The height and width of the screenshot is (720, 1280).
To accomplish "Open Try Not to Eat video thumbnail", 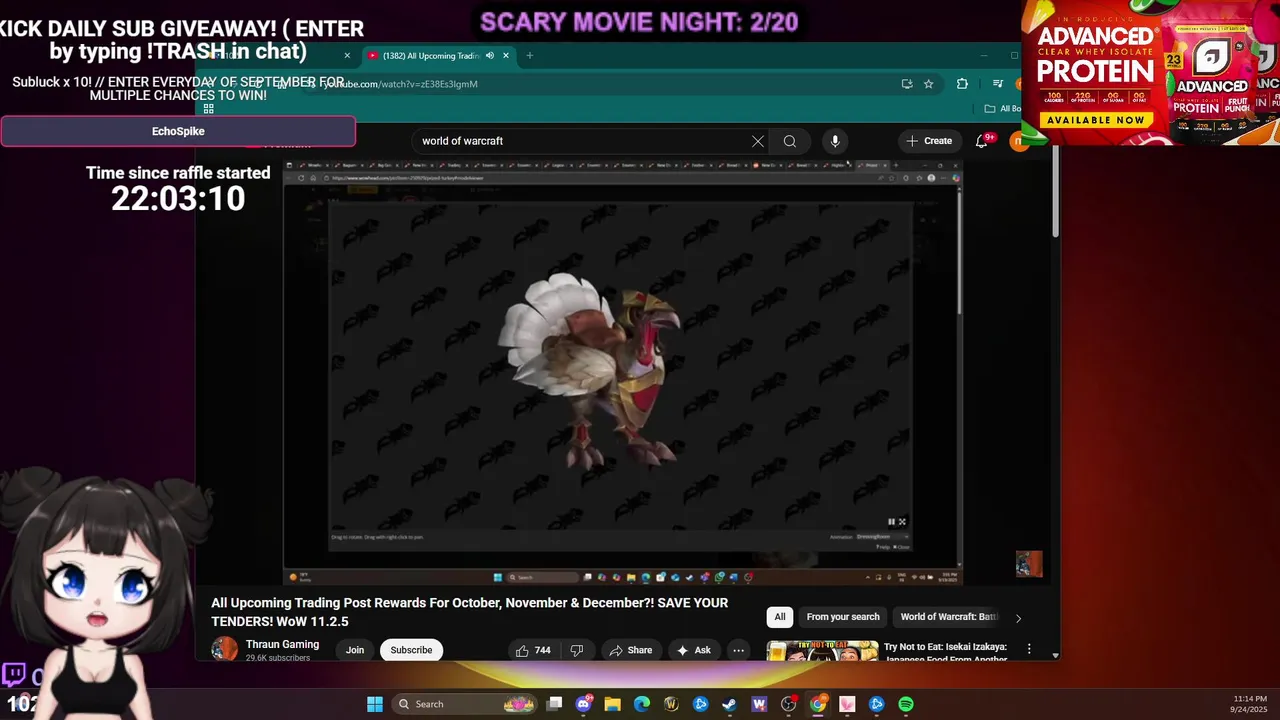I will pyautogui.click(x=822, y=651).
